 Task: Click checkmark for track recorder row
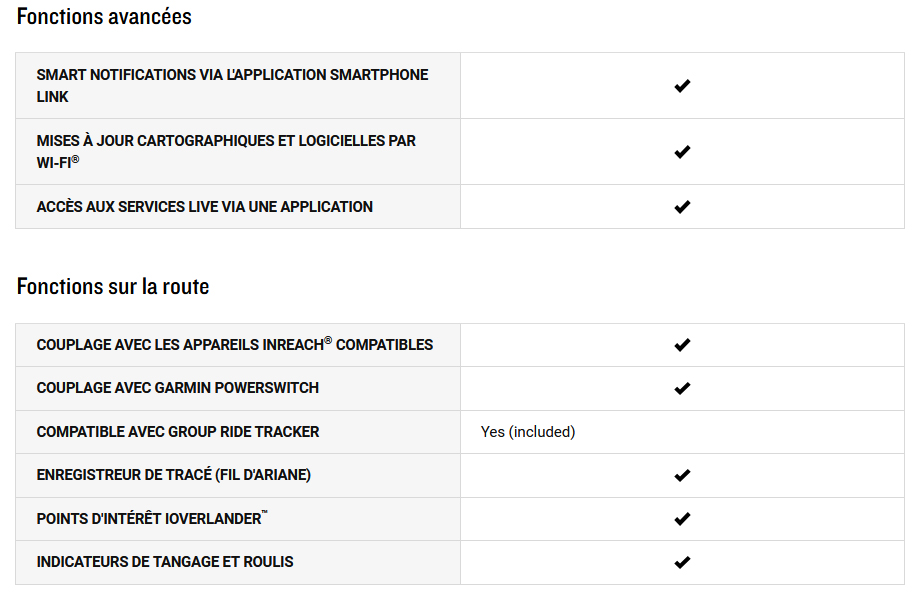682,475
